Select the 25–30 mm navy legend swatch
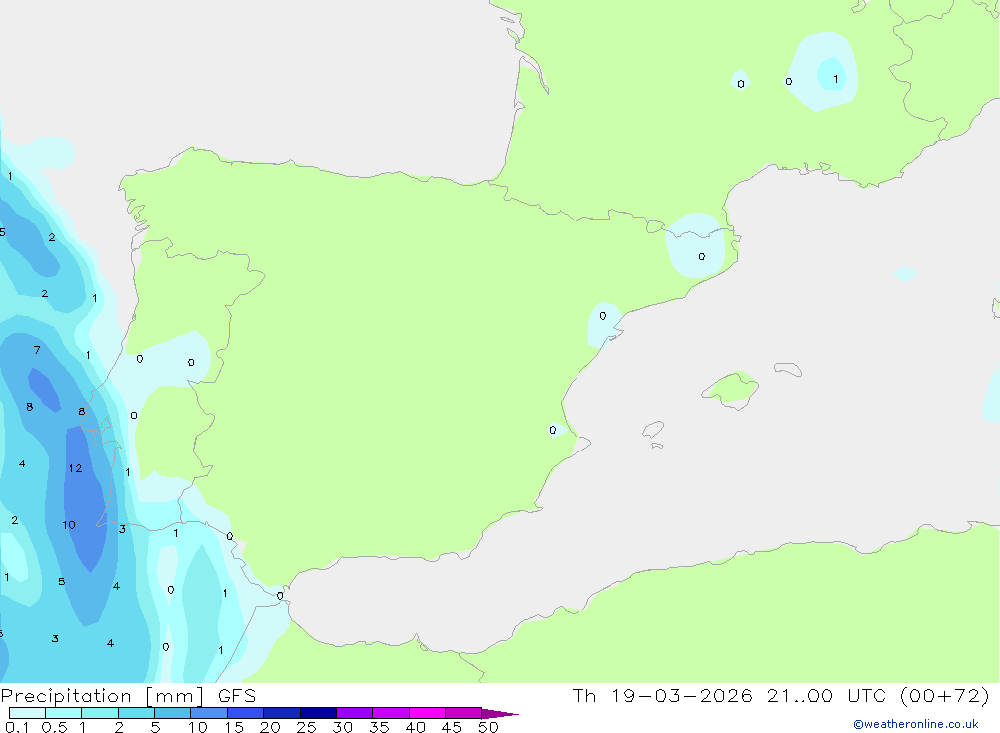1000x733 pixels. (318, 713)
